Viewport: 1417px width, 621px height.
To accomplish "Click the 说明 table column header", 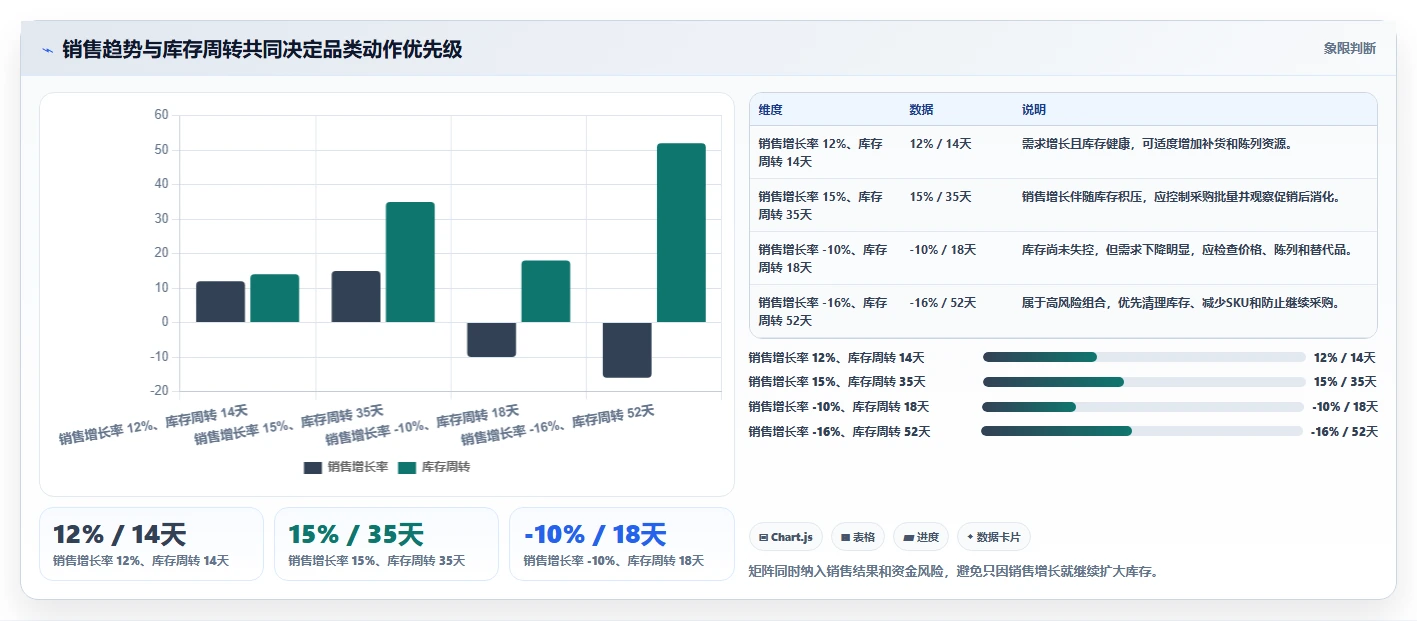I will 1034,110.
